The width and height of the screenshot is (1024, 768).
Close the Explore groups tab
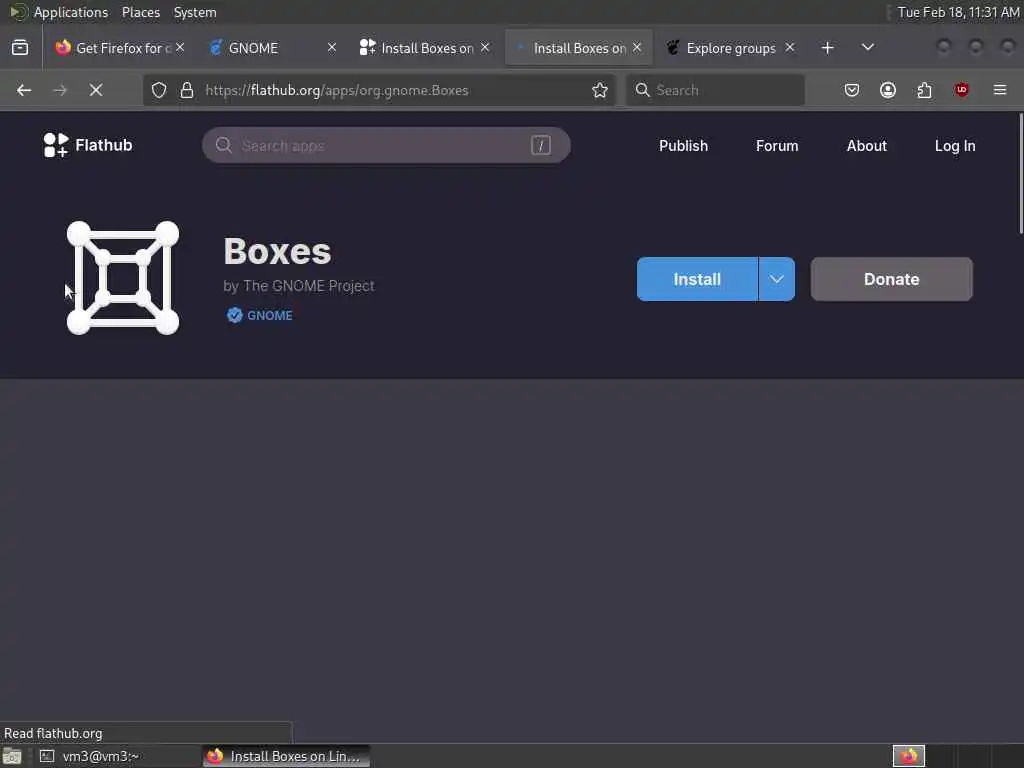click(790, 48)
